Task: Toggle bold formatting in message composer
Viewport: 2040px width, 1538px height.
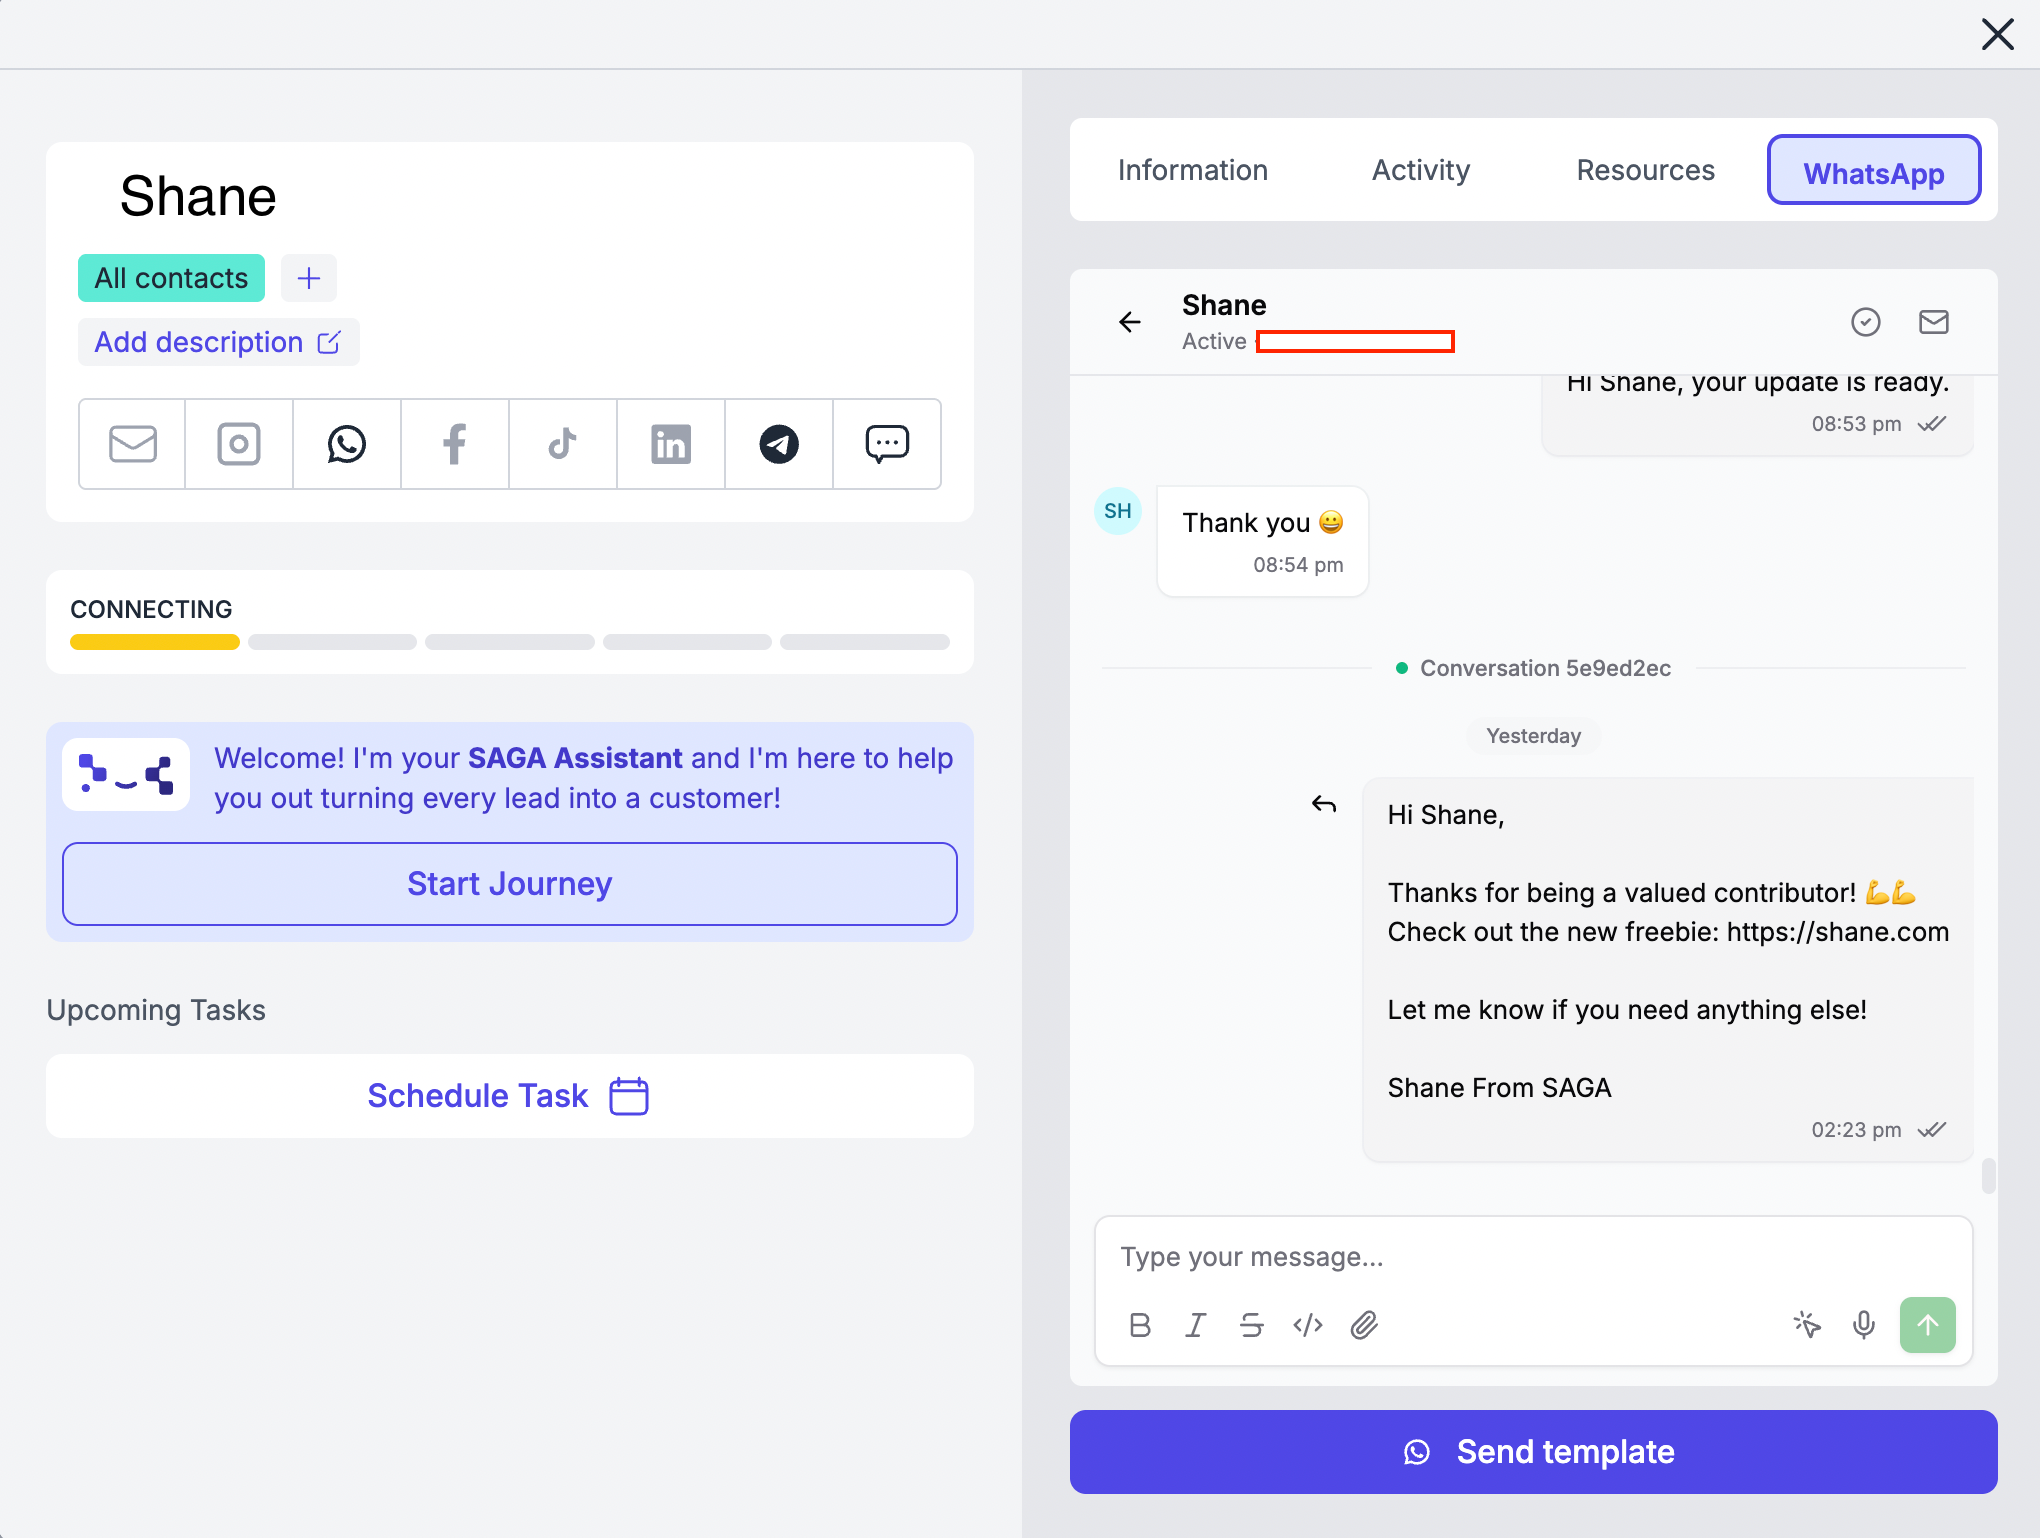Action: 1140,1325
